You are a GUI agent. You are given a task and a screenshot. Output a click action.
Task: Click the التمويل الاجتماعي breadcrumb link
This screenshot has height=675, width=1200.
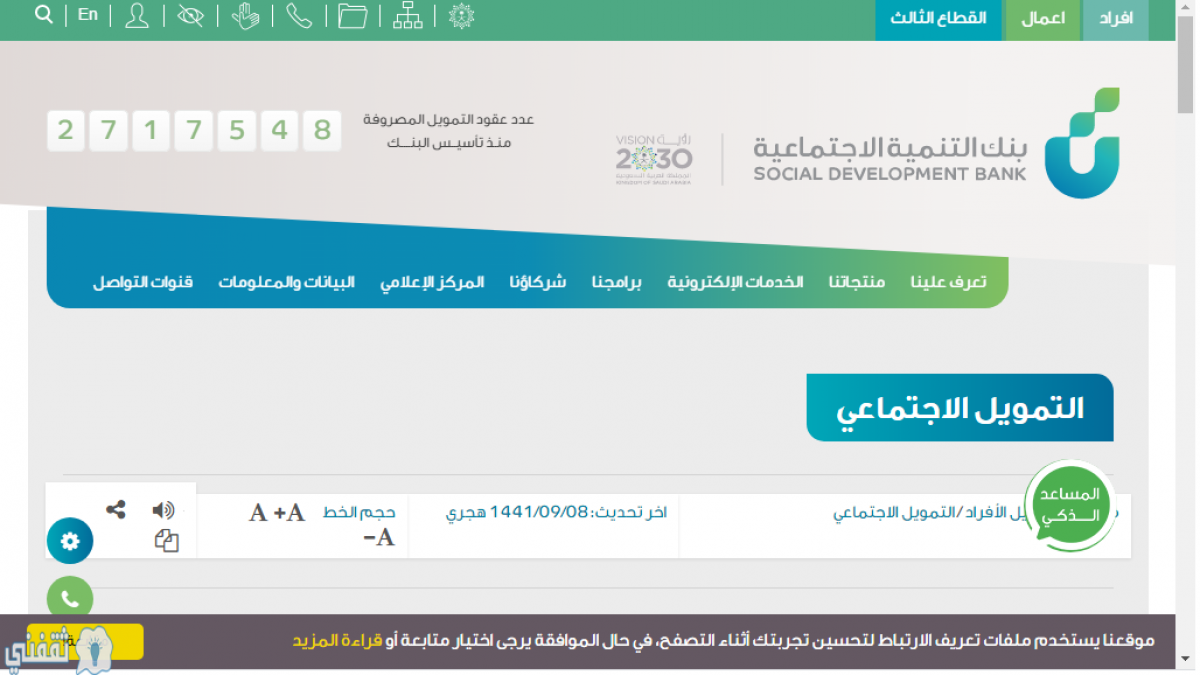[x=892, y=513]
